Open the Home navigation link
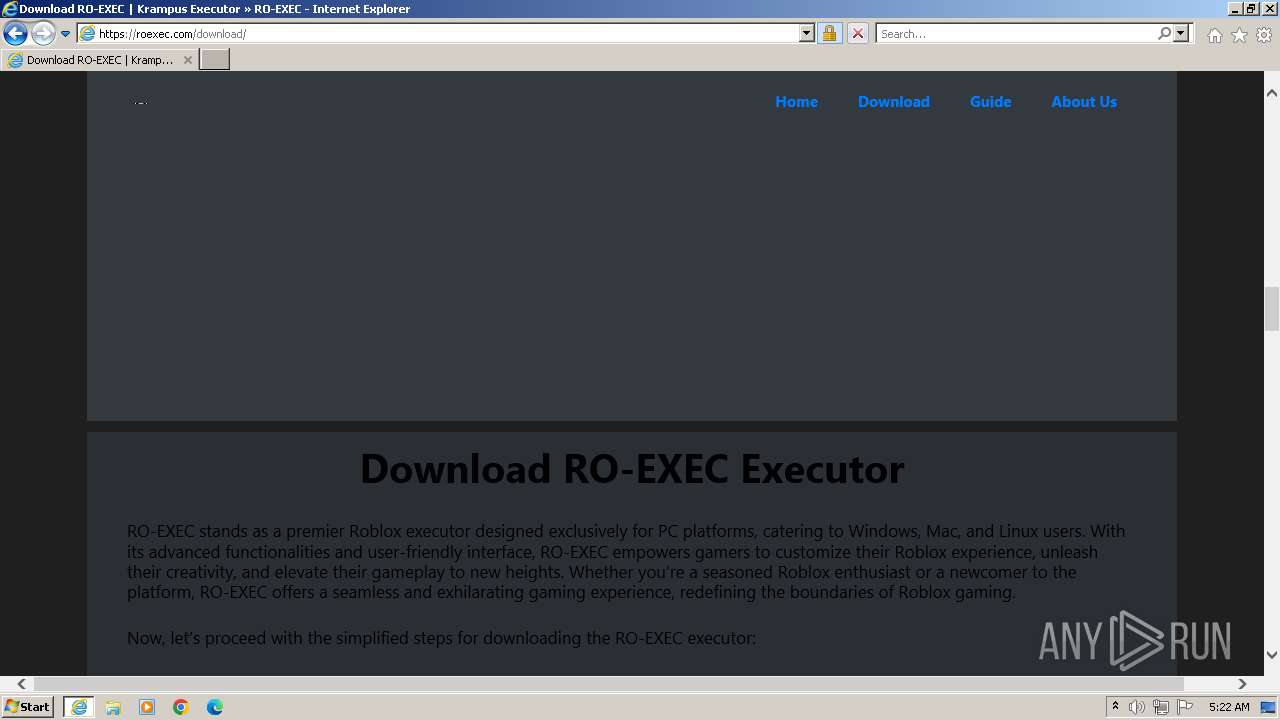Screen dimensions: 1280x720 point(796,102)
